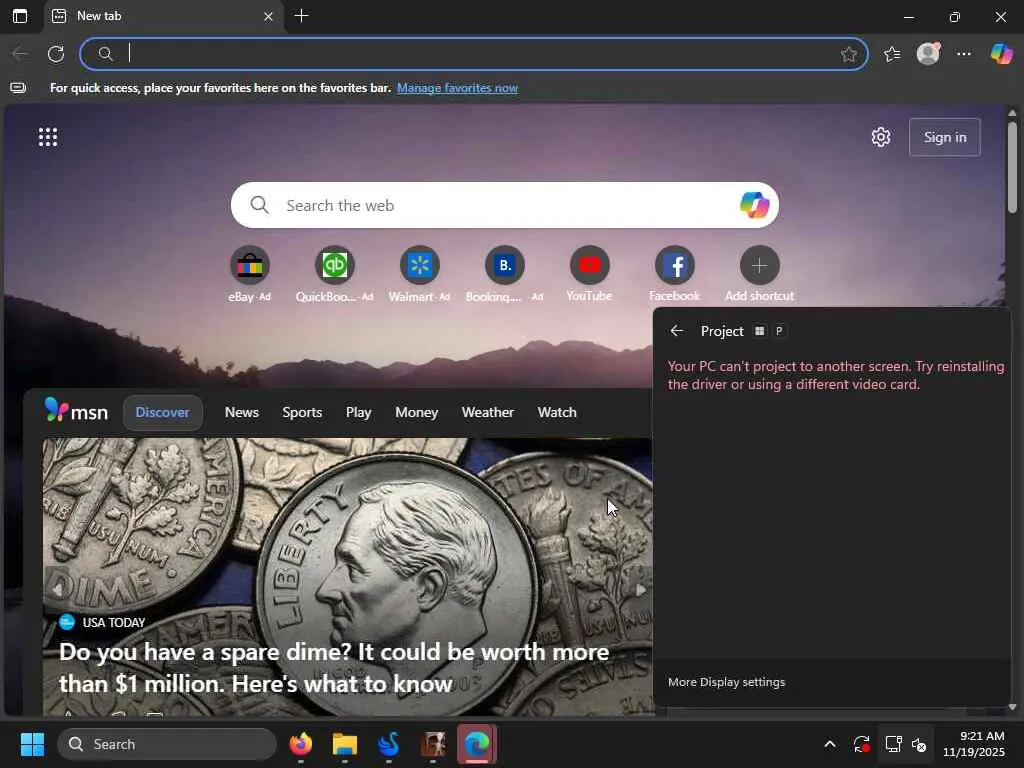The image size is (1024, 768).
Task: Open the clock showing 9:21 AM
Action: tap(973, 744)
